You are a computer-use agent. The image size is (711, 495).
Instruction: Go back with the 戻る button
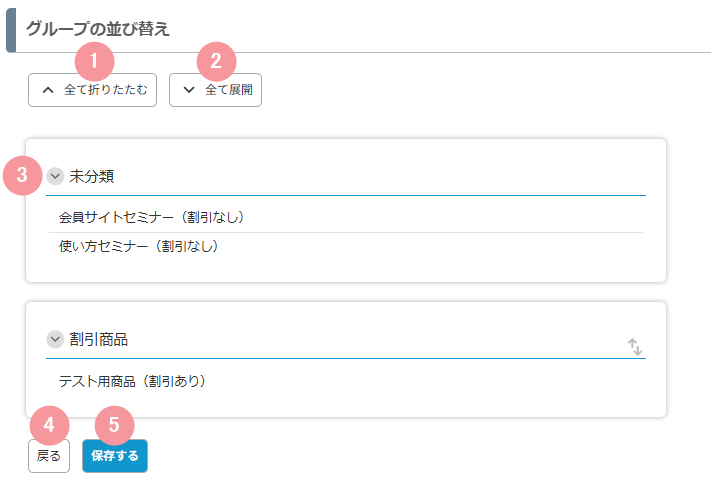click(49, 456)
